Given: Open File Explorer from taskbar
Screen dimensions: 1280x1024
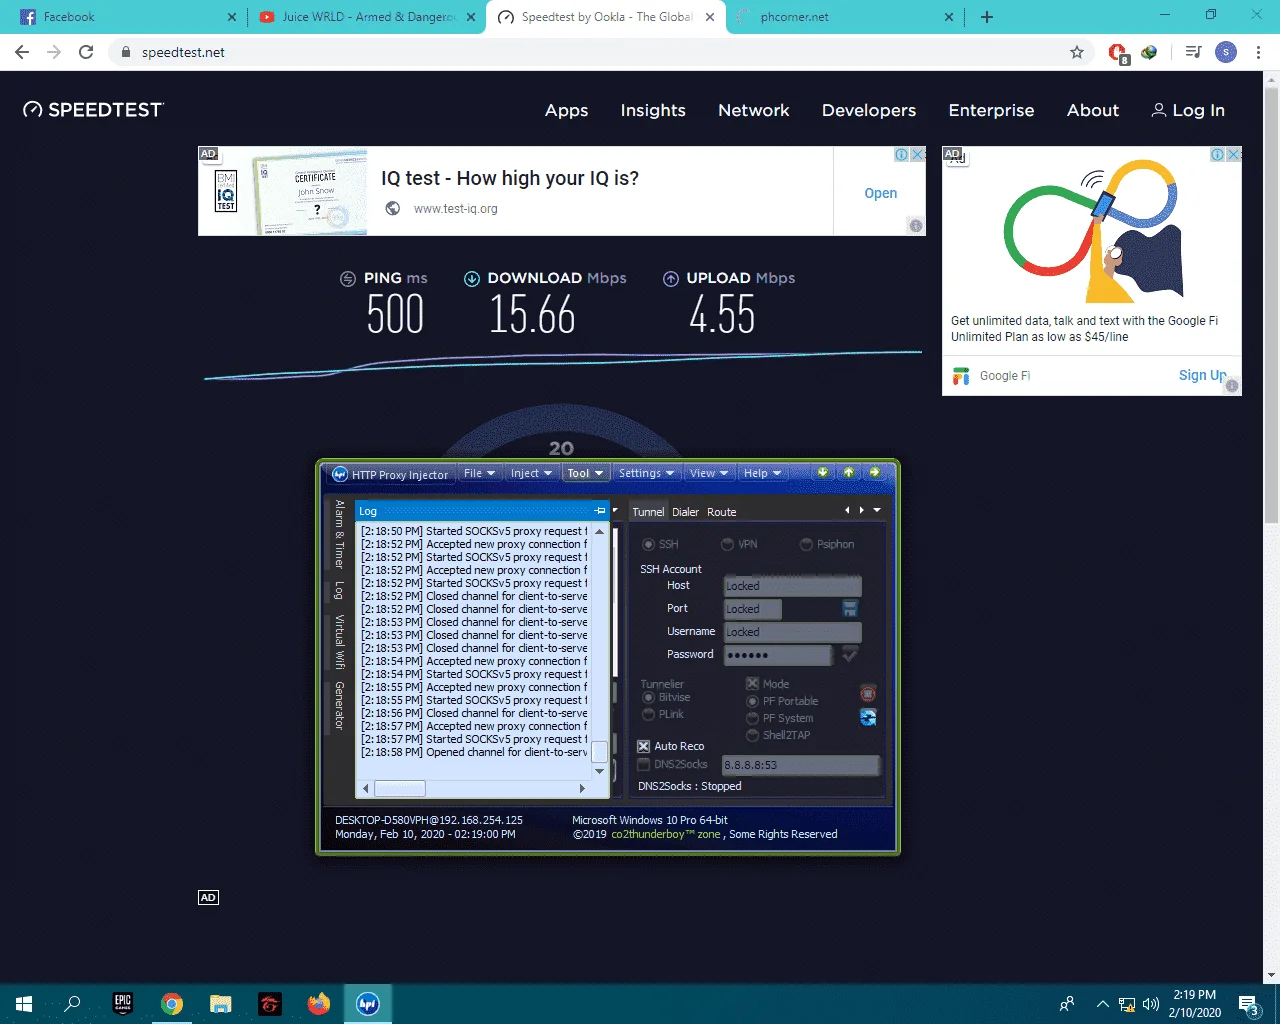Looking at the screenshot, I should (221, 1004).
